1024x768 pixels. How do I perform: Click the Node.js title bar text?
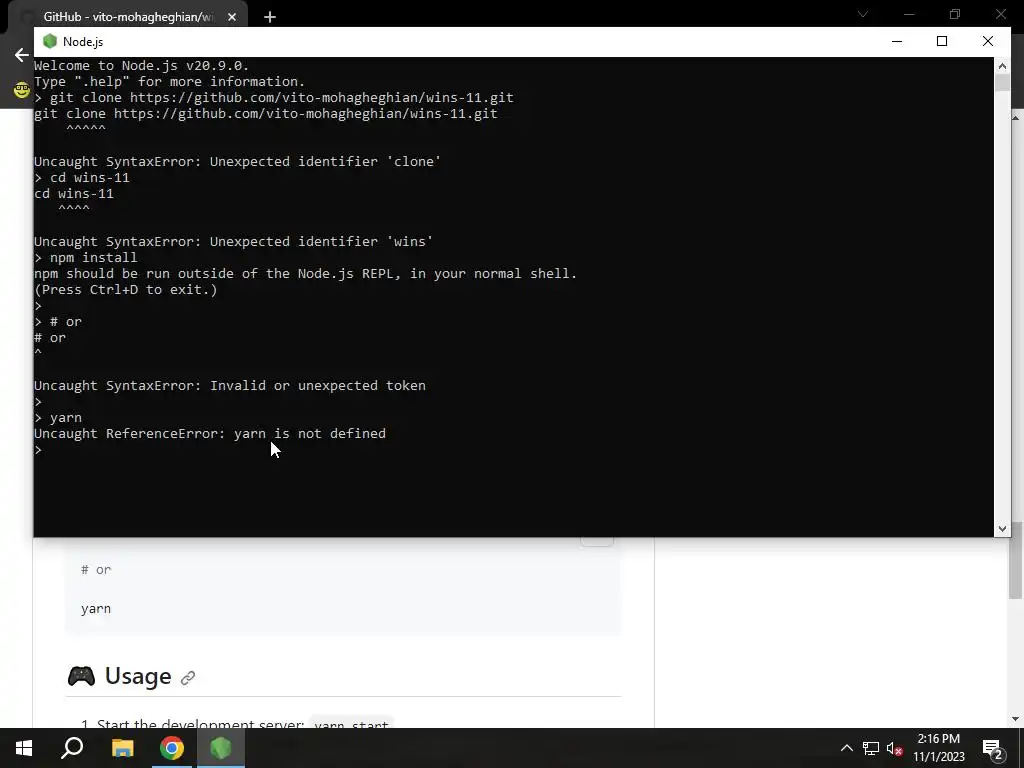point(83,41)
